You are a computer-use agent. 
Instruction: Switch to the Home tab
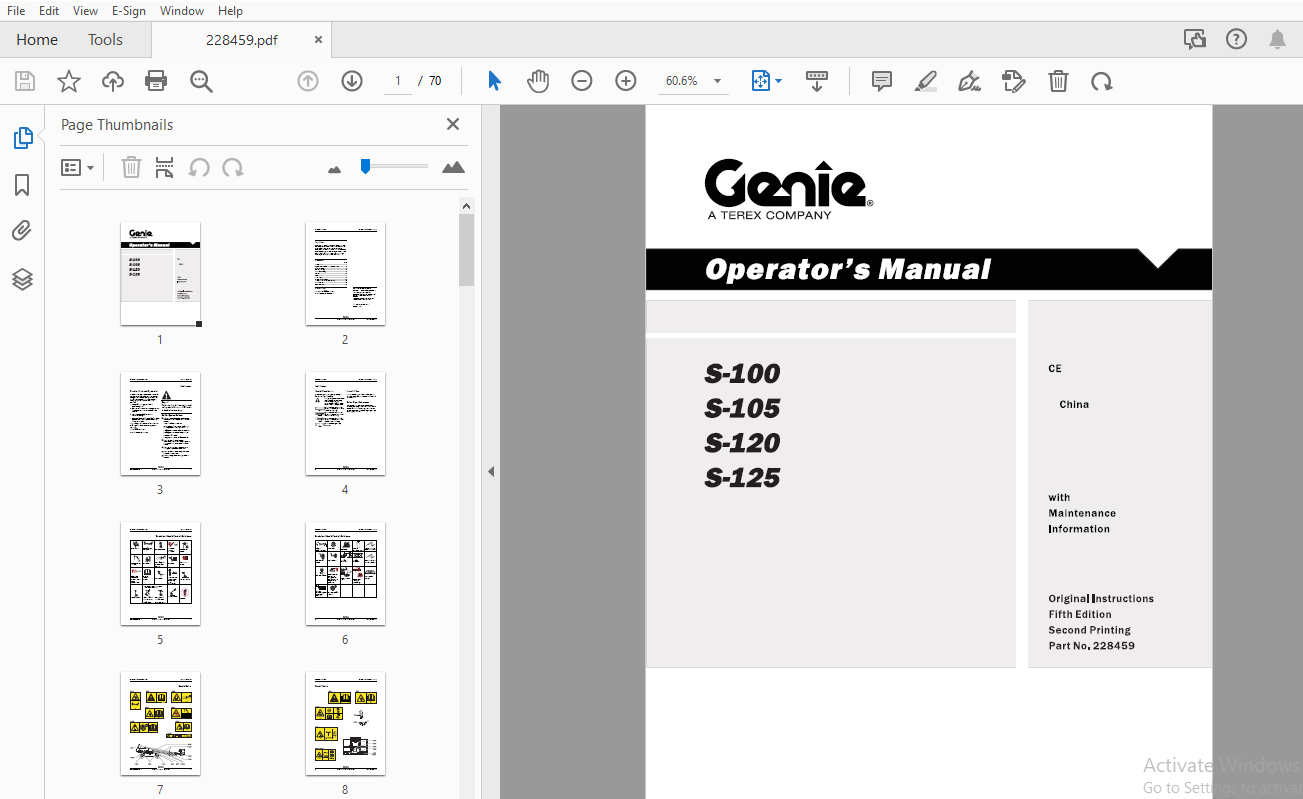[37, 40]
